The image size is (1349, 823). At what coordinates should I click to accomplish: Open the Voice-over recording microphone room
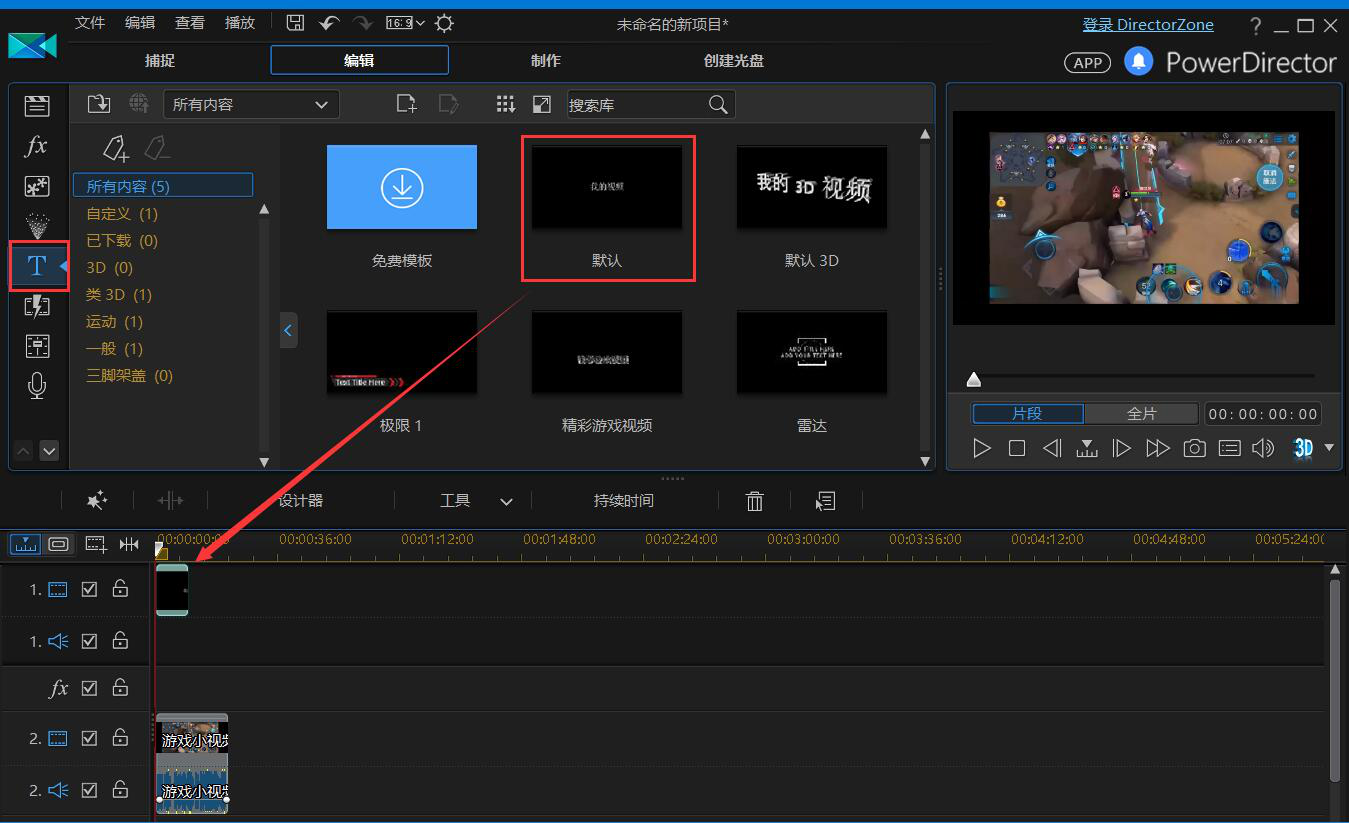click(37, 386)
